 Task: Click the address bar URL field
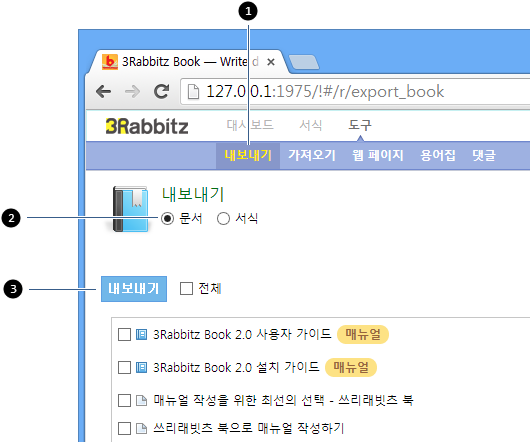coord(356,92)
